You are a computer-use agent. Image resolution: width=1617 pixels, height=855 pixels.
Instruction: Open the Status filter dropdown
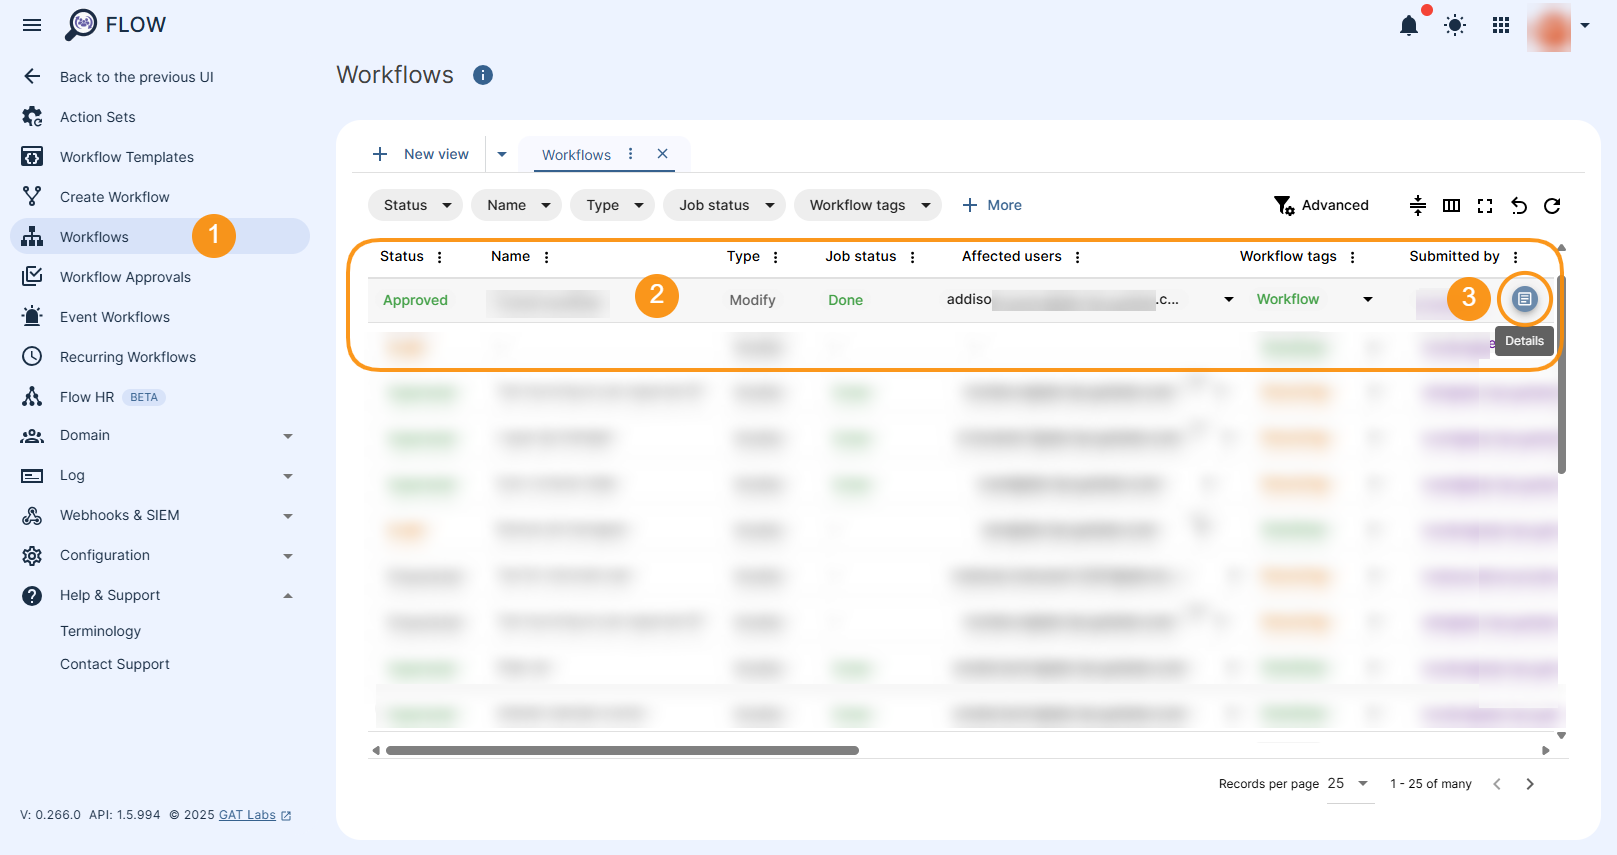click(x=415, y=205)
